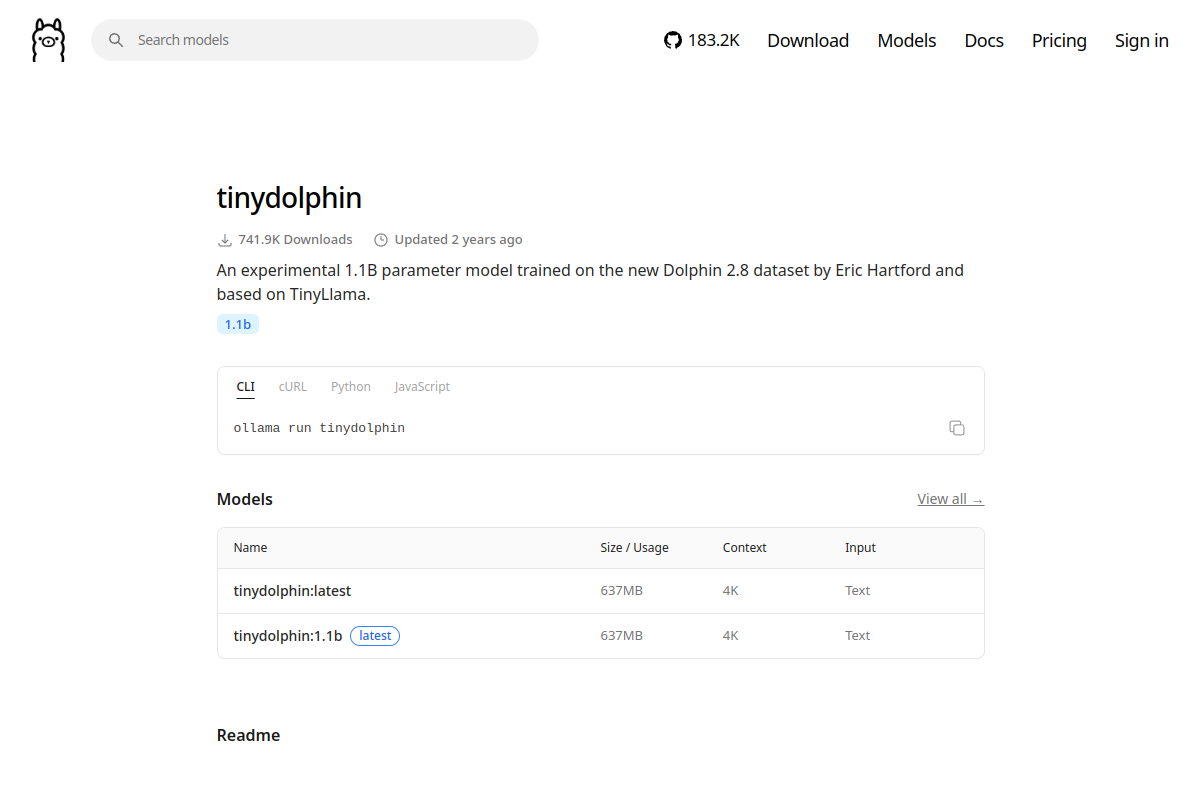This screenshot has width=1200, height=800.
Task: Click the Readme heading
Action: tap(248, 735)
